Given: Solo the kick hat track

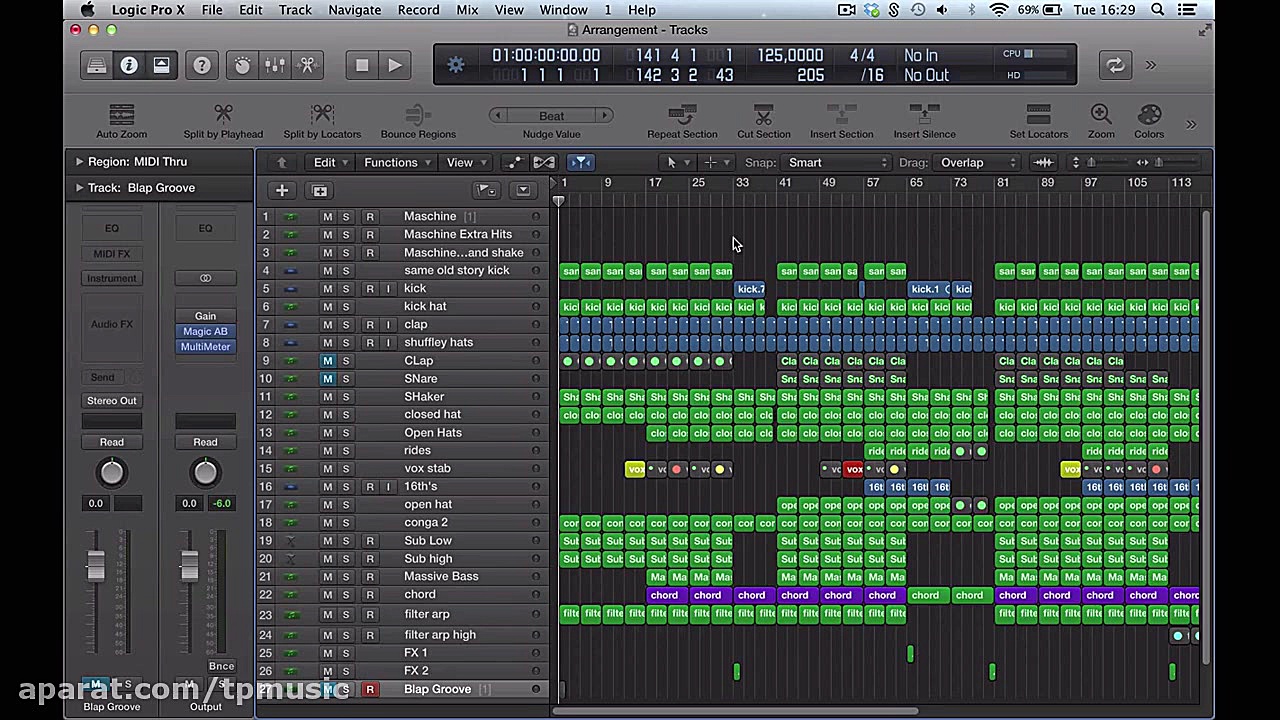Looking at the screenshot, I should coord(346,307).
